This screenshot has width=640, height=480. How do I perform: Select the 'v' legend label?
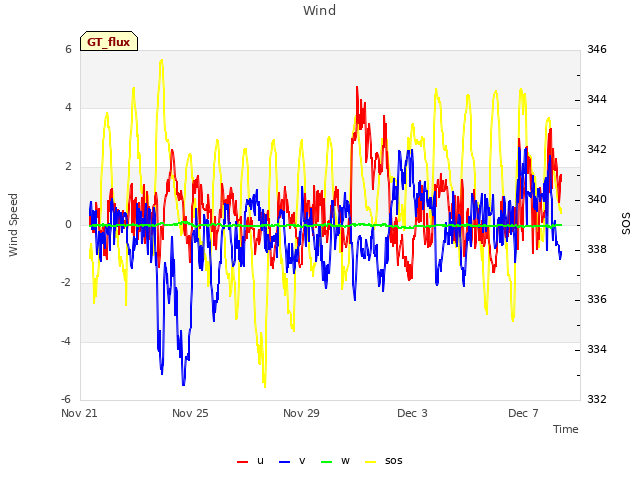pyautogui.click(x=302, y=461)
